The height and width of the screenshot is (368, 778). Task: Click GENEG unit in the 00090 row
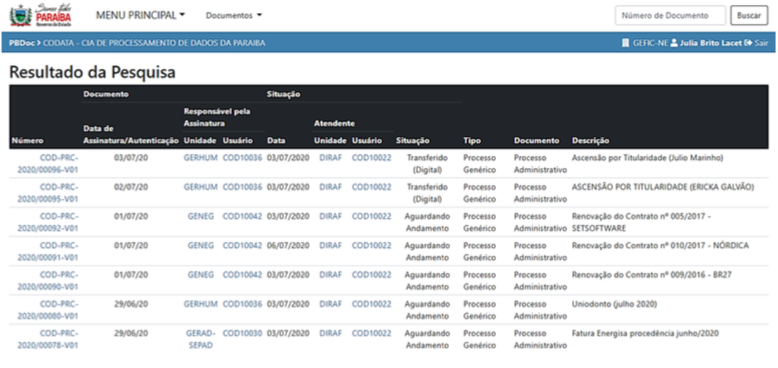click(200, 275)
